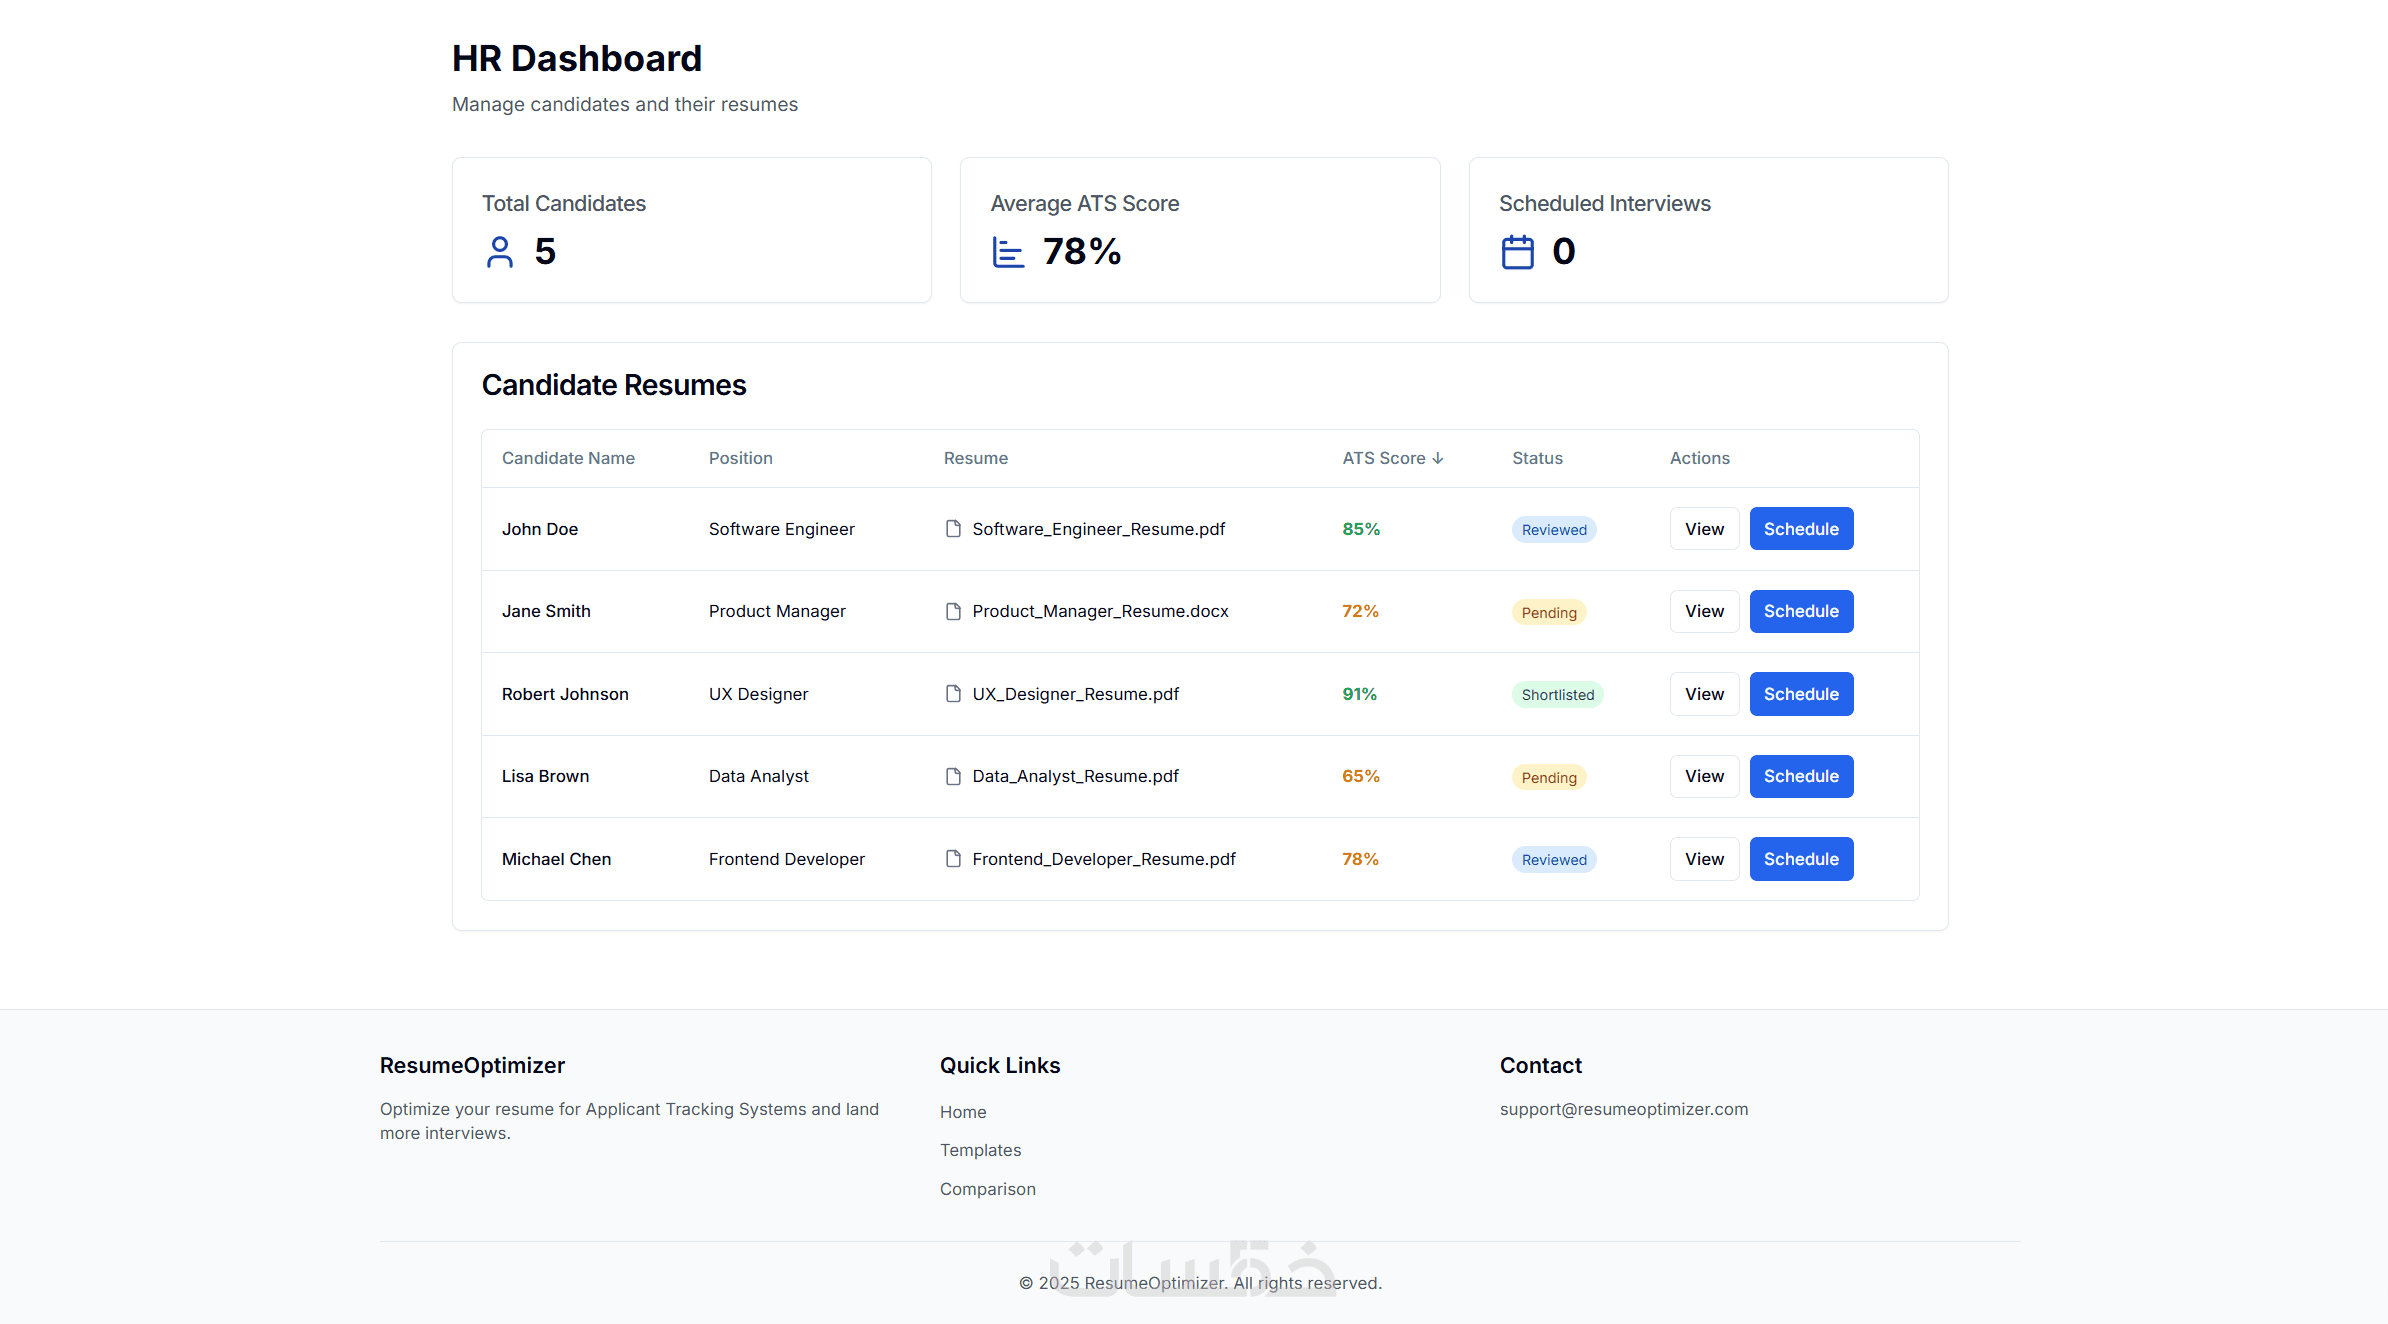Schedule interview for Michael Chen
This screenshot has width=2388, height=1324.
(1801, 859)
